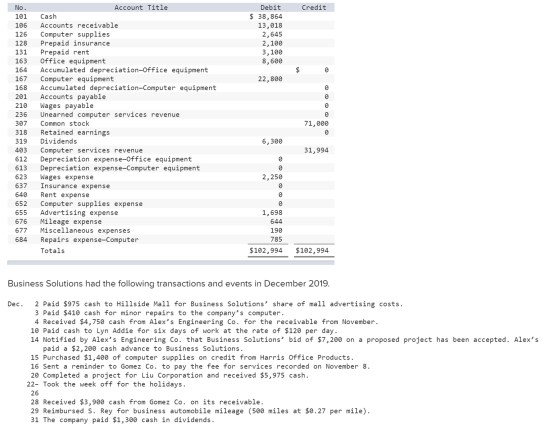560x432 pixels.
Task: Click the 'Debit' column header
Action: tap(270, 7)
